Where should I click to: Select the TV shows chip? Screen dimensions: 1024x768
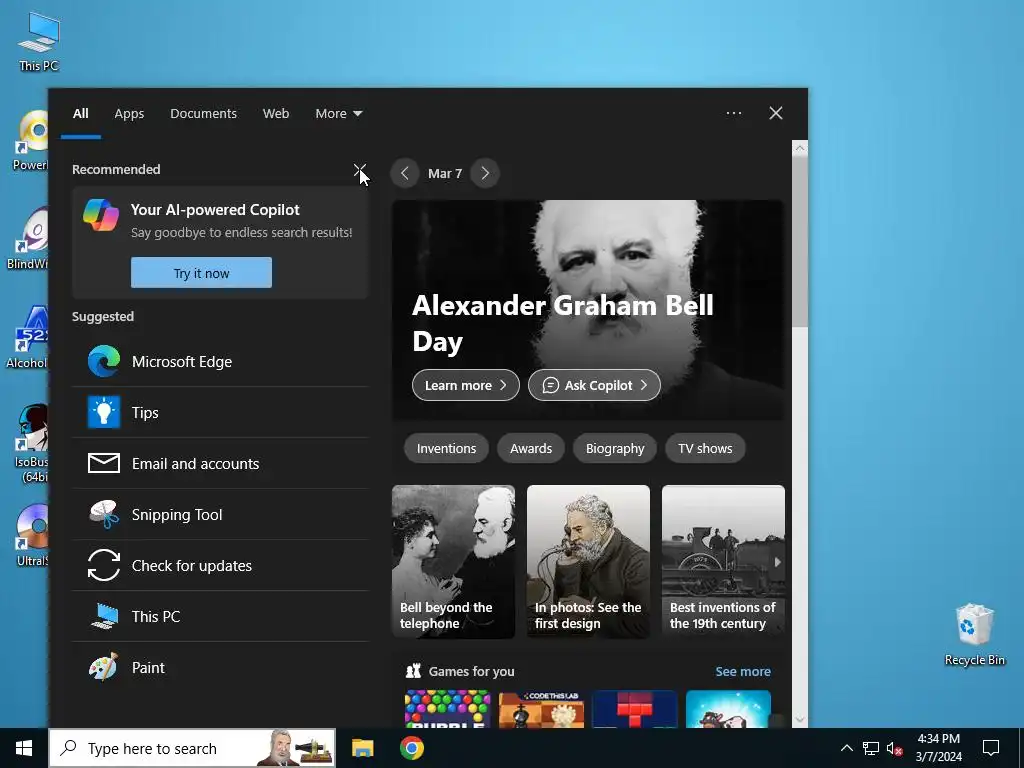pyautogui.click(x=705, y=449)
